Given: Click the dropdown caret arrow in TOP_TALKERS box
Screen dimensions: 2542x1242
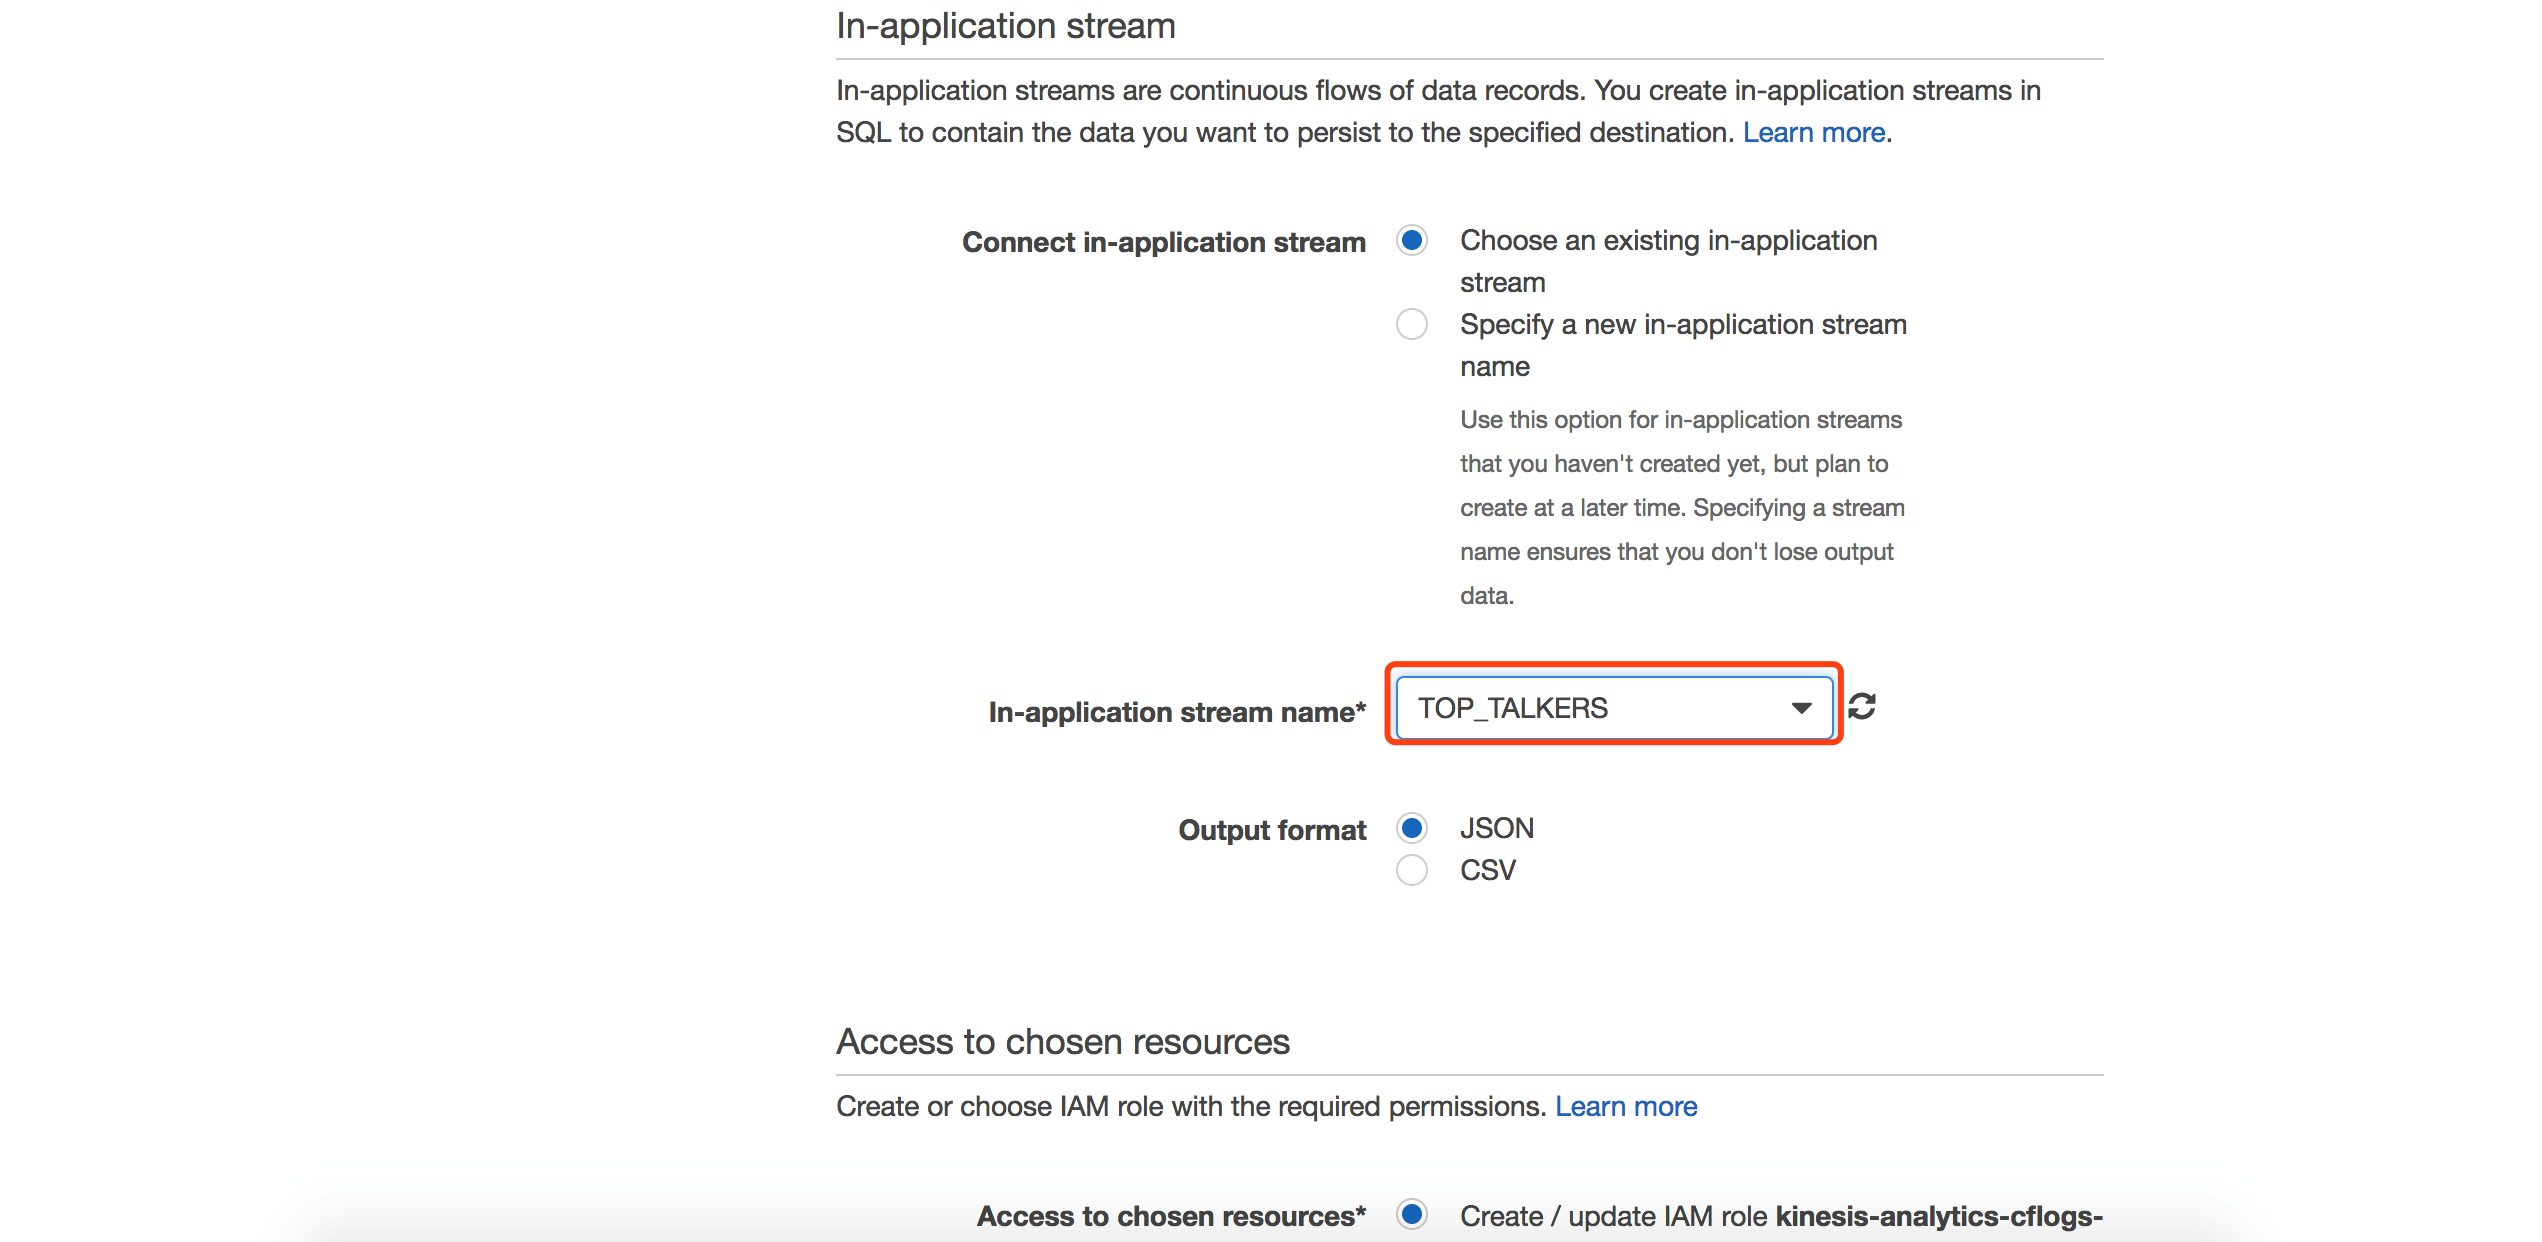Looking at the screenshot, I should point(1801,708).
